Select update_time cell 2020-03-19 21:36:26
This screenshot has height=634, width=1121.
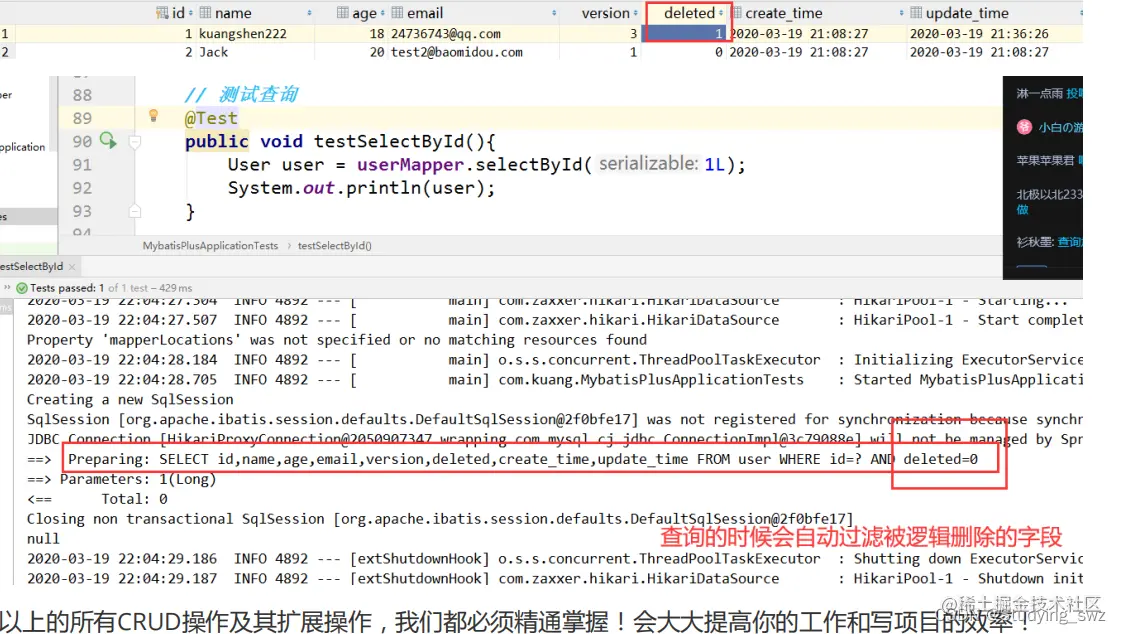(979, 34)
